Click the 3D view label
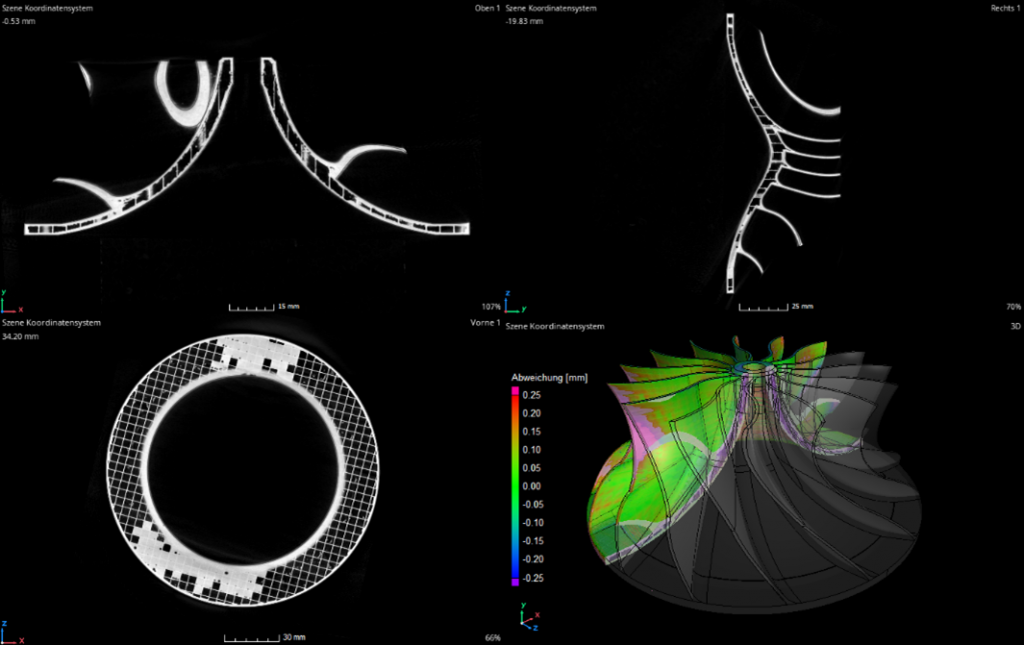1024x645 pixels. (x=1015, y=324)
